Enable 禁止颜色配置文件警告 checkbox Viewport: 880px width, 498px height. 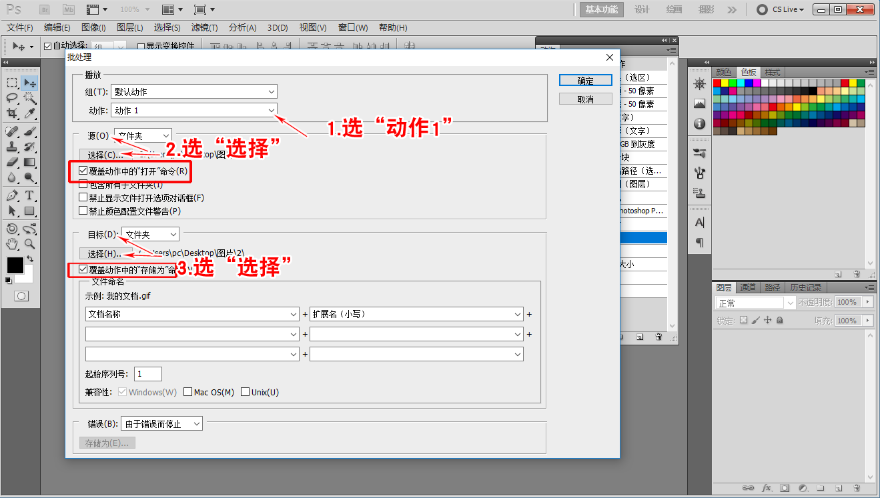[x=83, y=211]
